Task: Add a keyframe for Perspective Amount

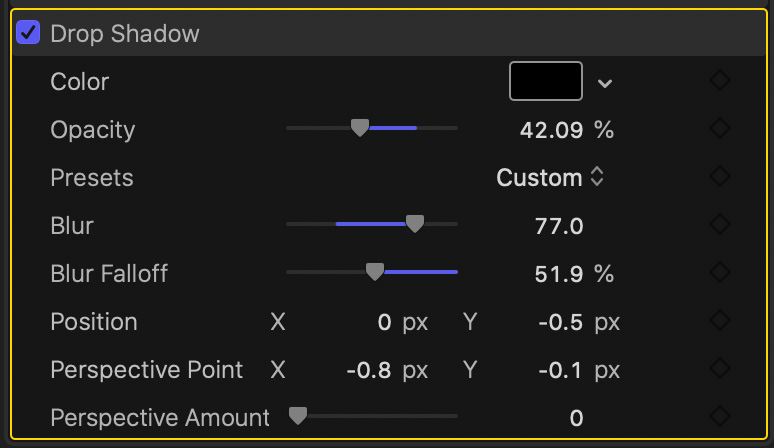Action: tap(719, 417)
